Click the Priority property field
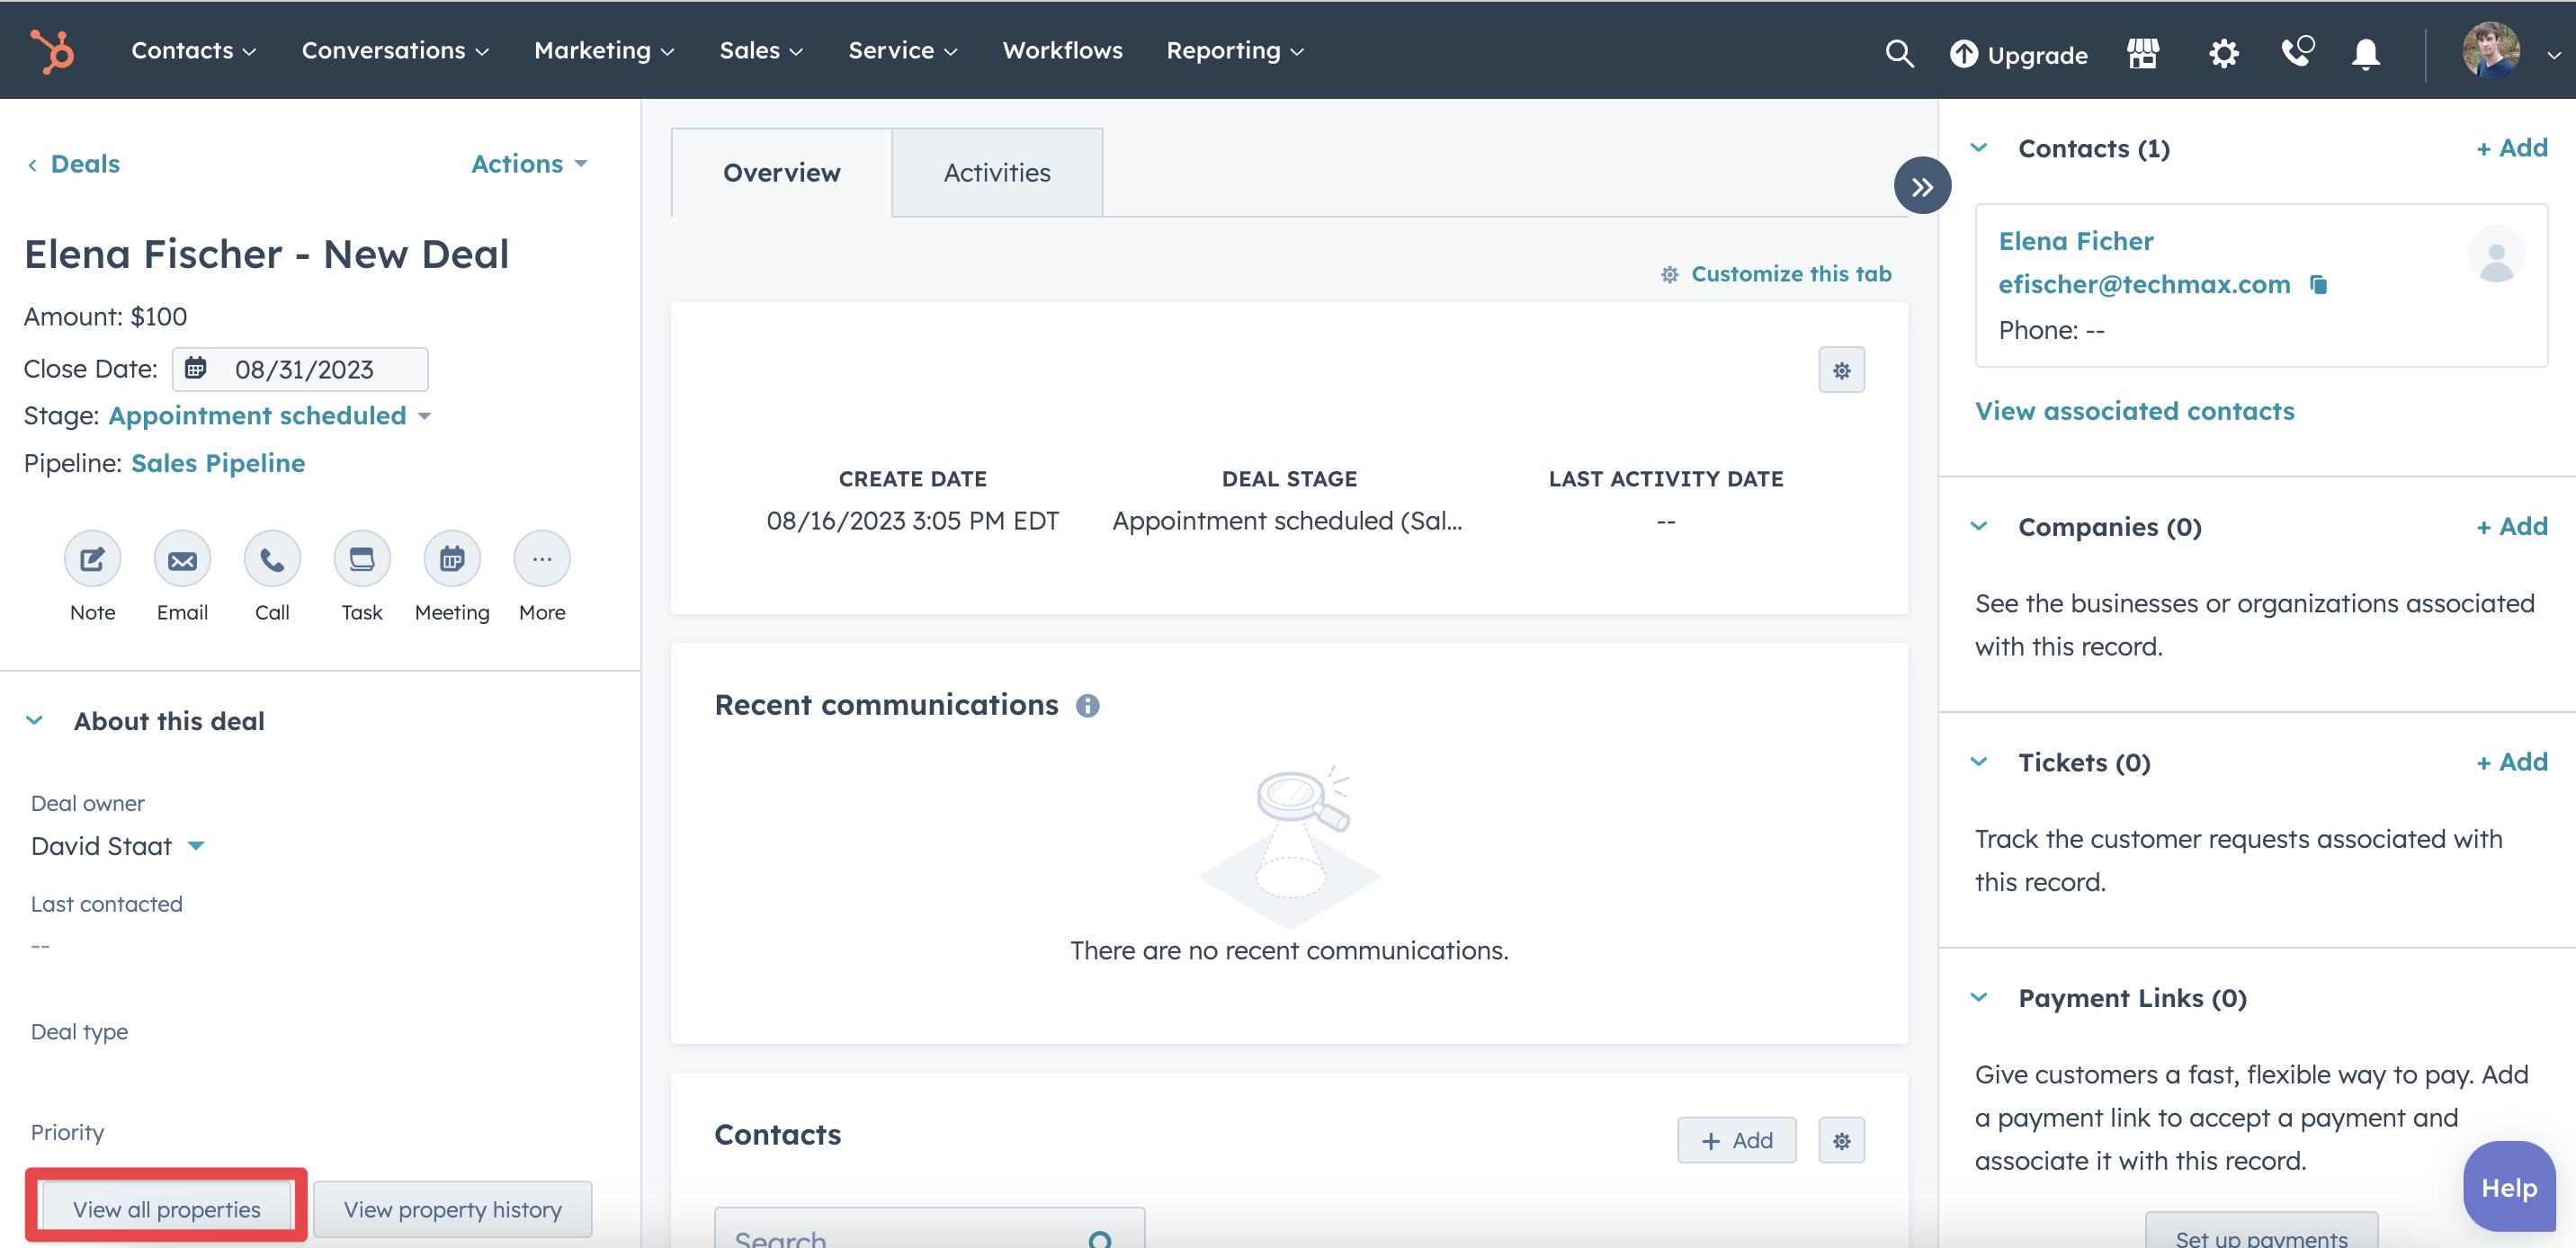 tap(67, 1133)
